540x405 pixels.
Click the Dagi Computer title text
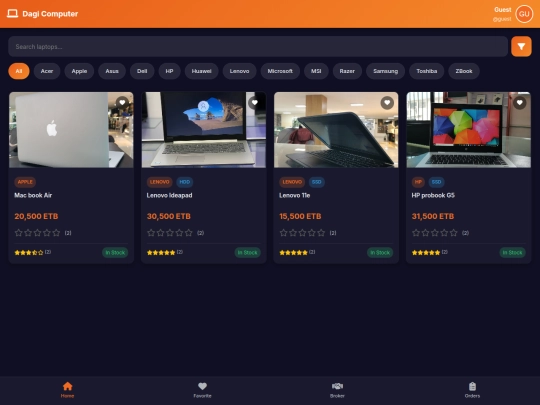(50, 14)
